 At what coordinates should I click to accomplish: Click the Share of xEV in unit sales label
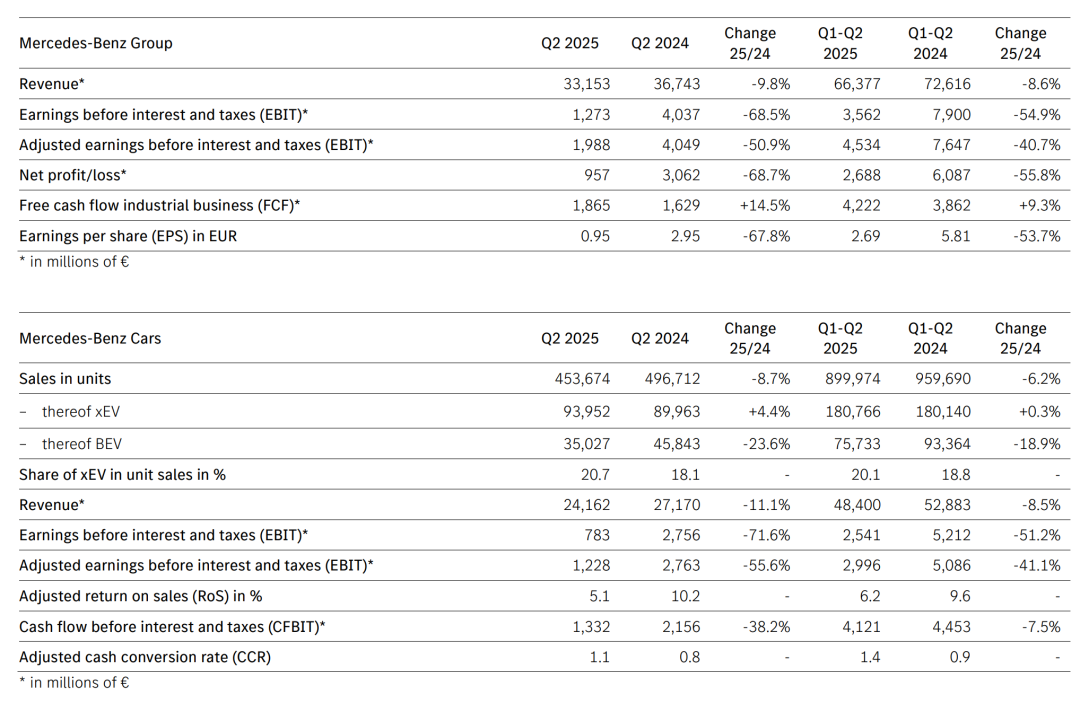122,474
